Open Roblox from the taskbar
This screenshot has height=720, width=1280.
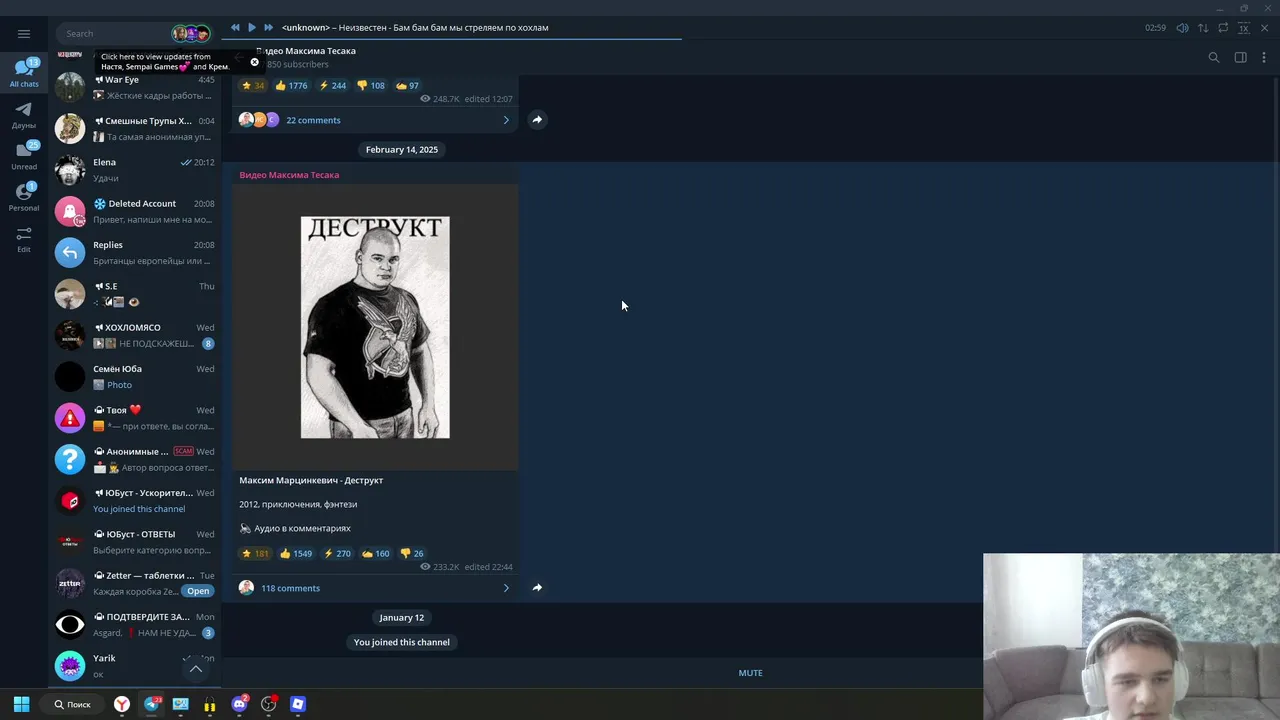tap(297, 704)
